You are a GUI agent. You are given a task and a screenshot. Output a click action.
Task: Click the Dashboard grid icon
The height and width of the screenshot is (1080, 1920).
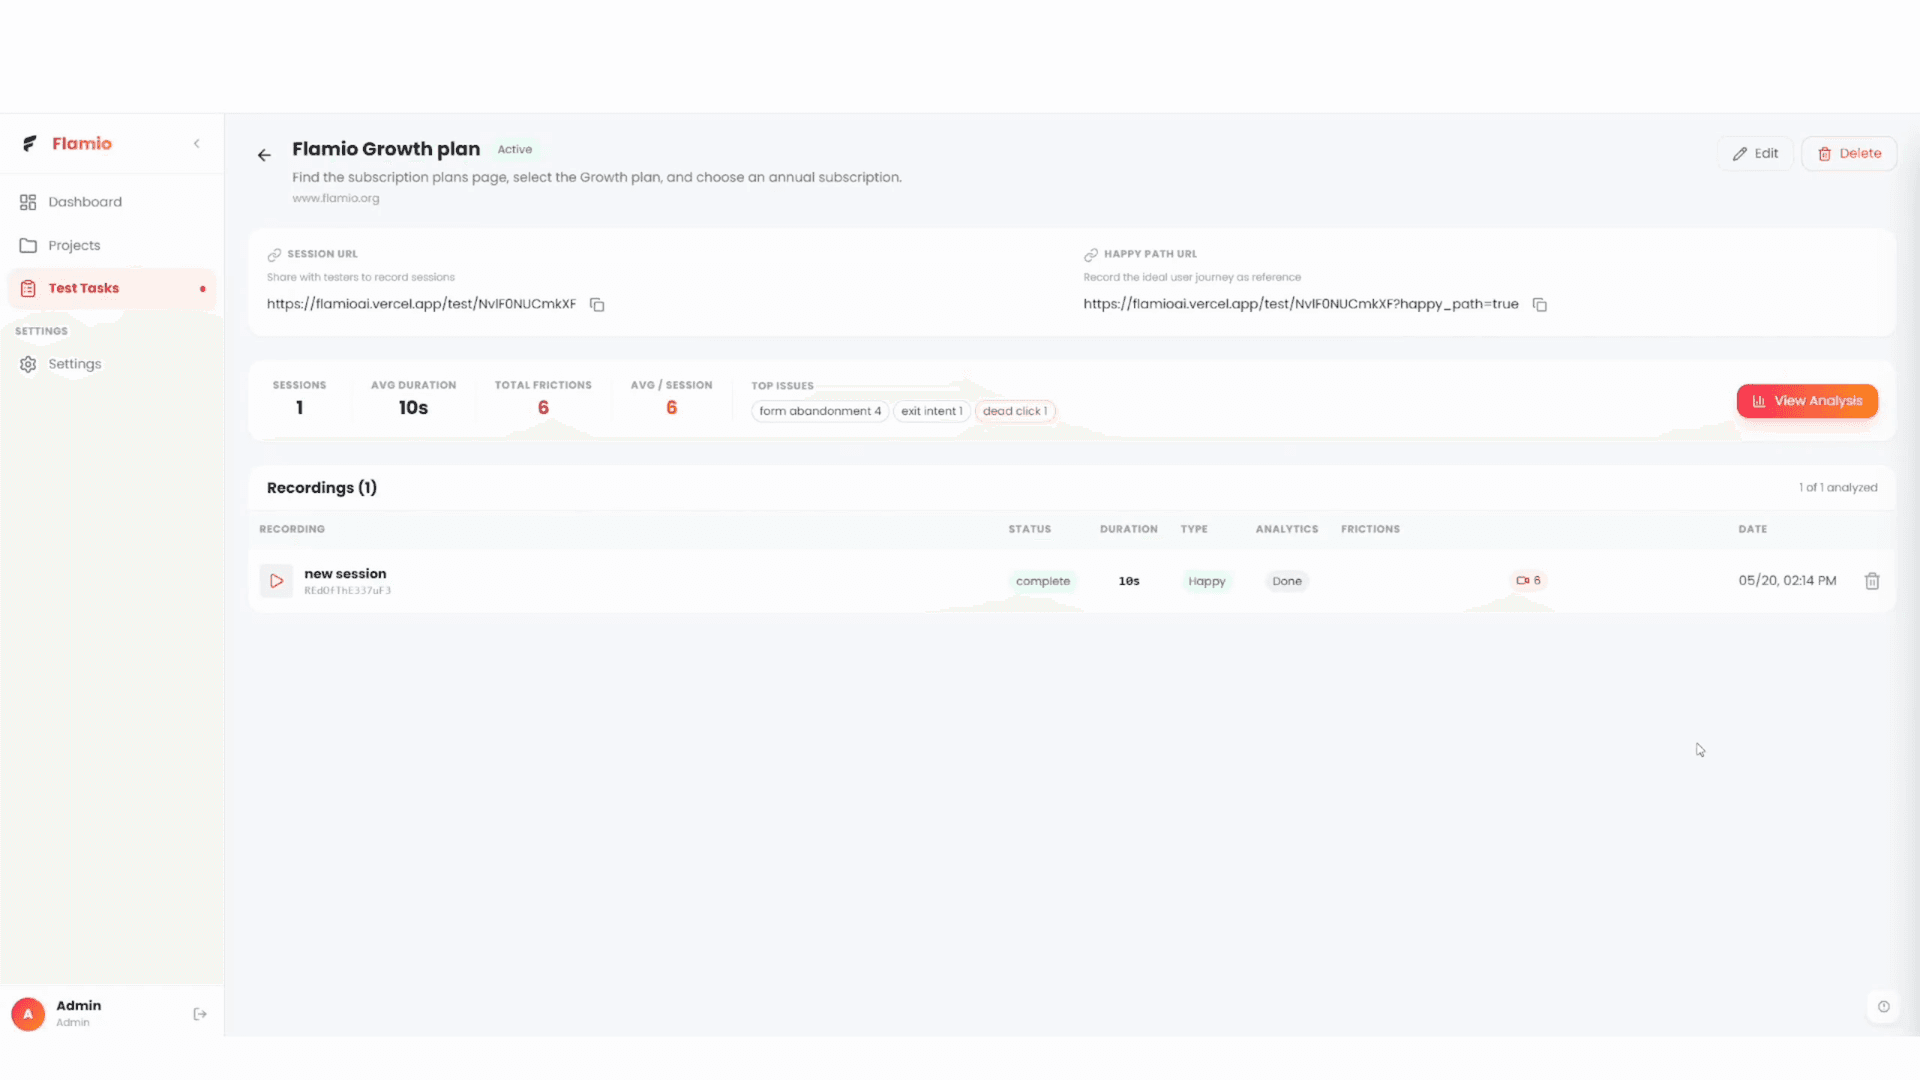(28, 202)
